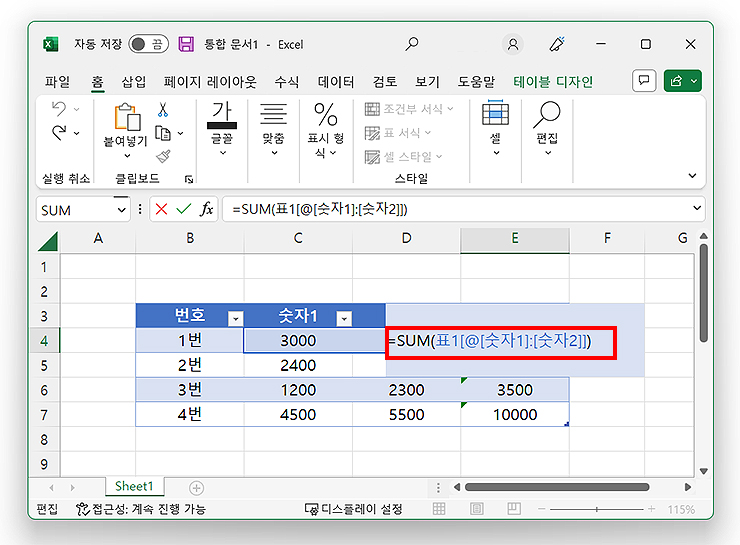This screenshot has height=545, width=740.
Task: Click the Redo arrow icon
Action: [x=59, y=133]
